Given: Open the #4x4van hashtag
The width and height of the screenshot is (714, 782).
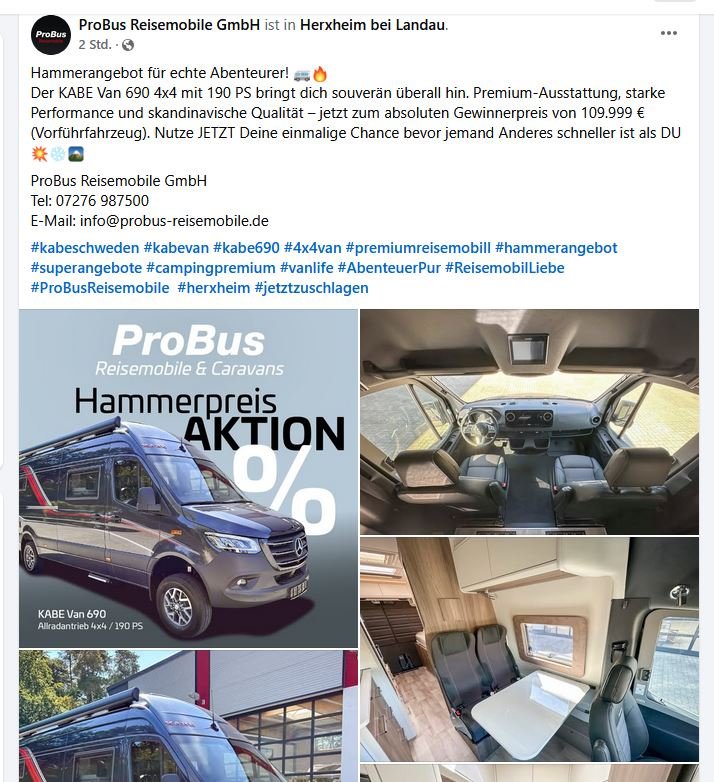Looking at the screenshot, I should 313,248.
